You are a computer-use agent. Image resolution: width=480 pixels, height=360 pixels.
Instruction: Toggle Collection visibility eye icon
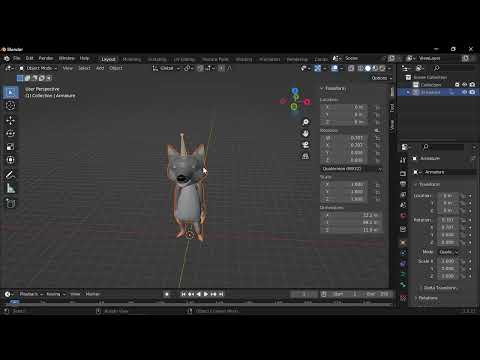pos(464,85)
